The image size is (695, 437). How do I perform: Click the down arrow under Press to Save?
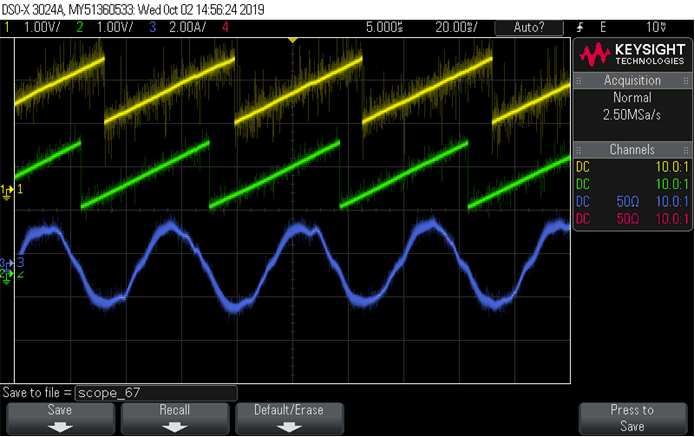click(x=632, y=426)
